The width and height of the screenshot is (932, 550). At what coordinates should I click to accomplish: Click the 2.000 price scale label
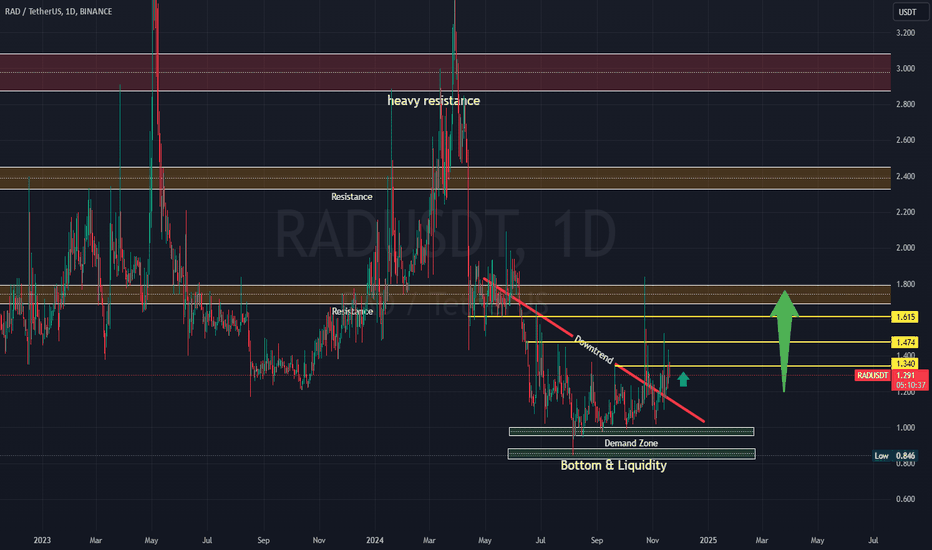coord(905,248)
